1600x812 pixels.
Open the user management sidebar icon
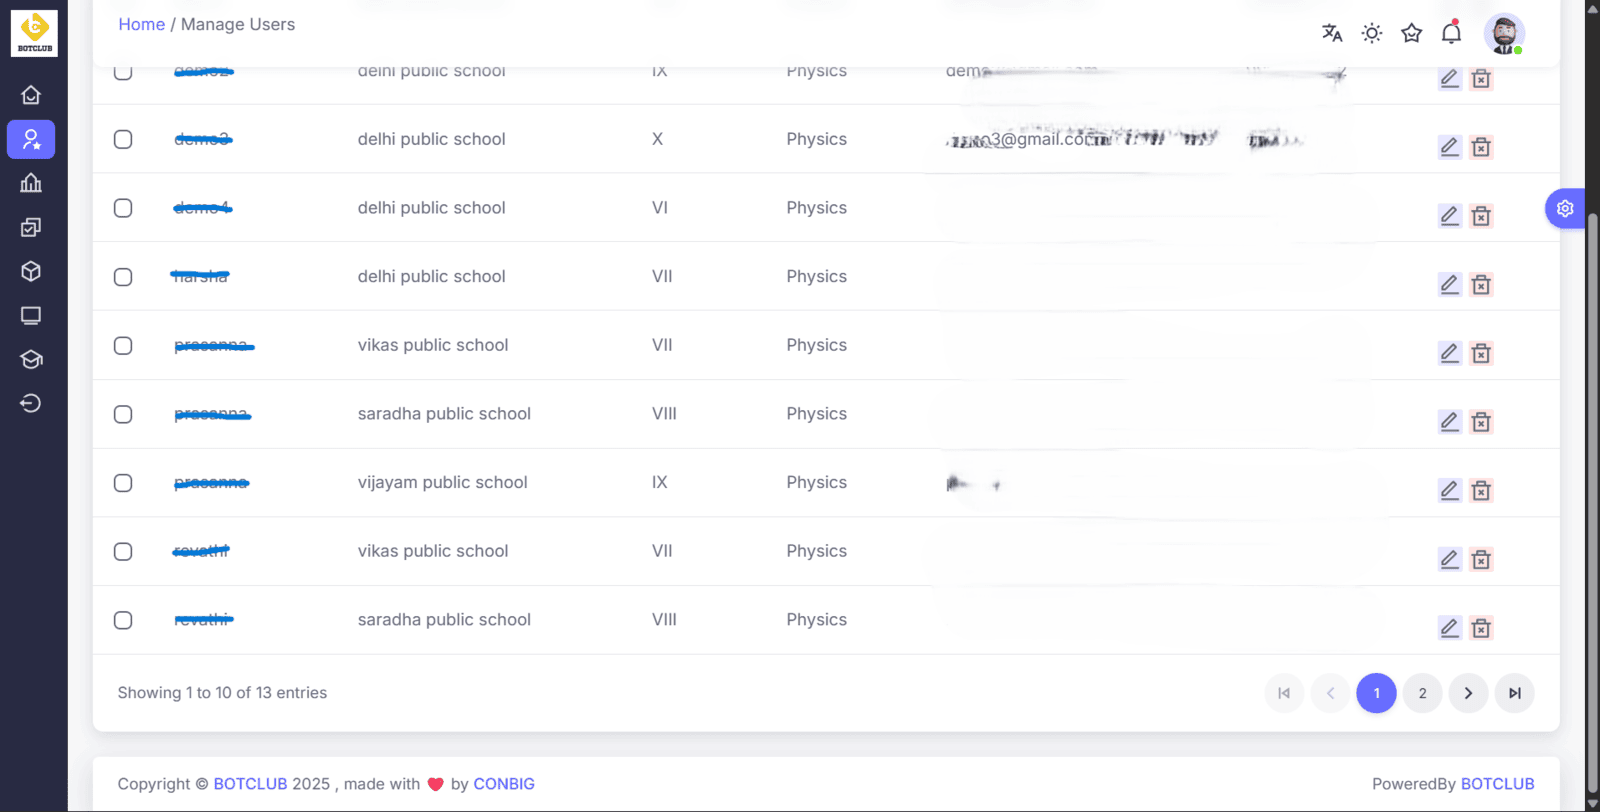pyautogui.click(x=31, y=139)
